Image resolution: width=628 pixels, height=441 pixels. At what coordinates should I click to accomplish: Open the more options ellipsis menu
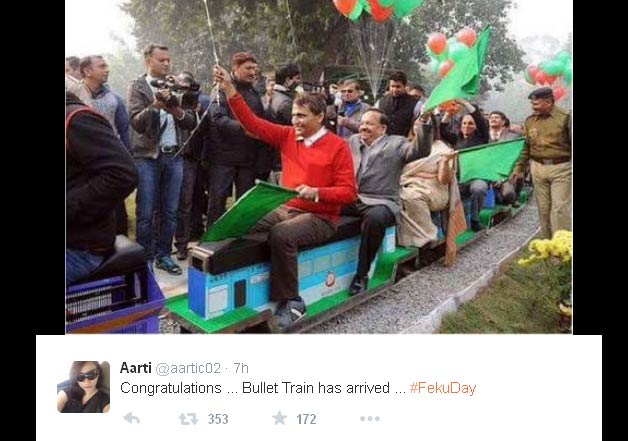coord(370,419)
